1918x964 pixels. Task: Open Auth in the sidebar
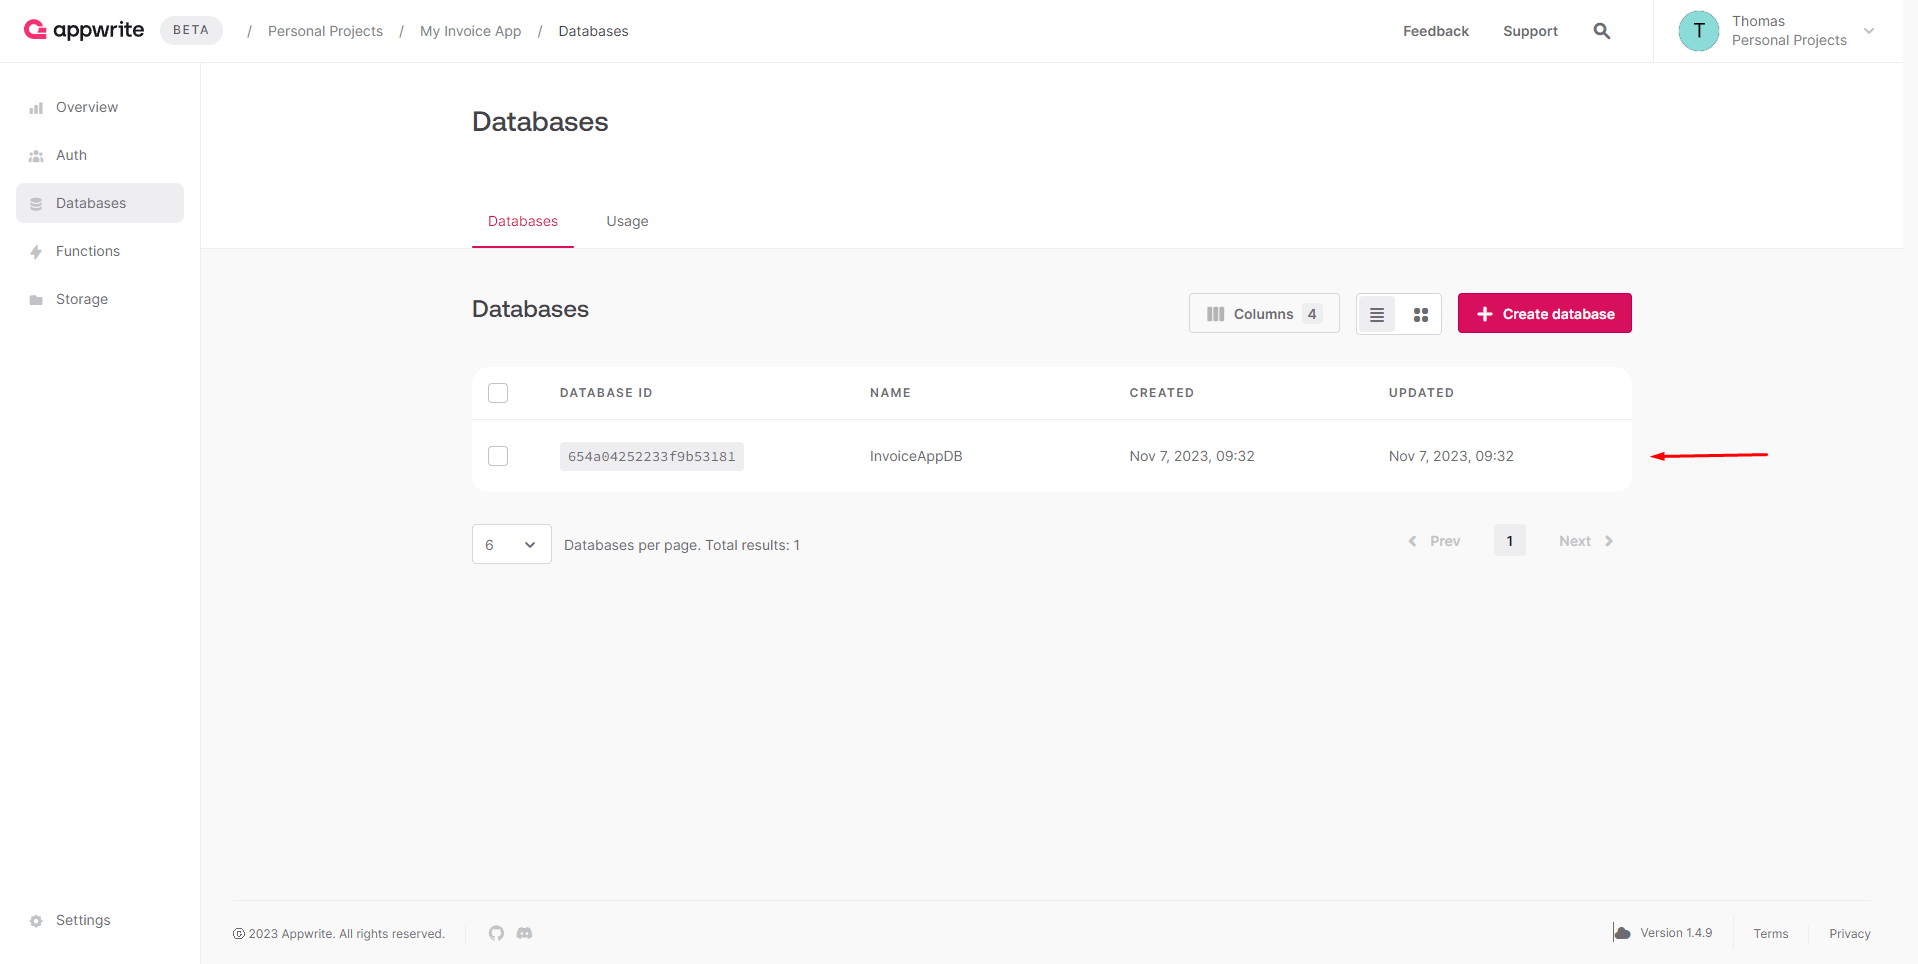(x=100, y=155)
